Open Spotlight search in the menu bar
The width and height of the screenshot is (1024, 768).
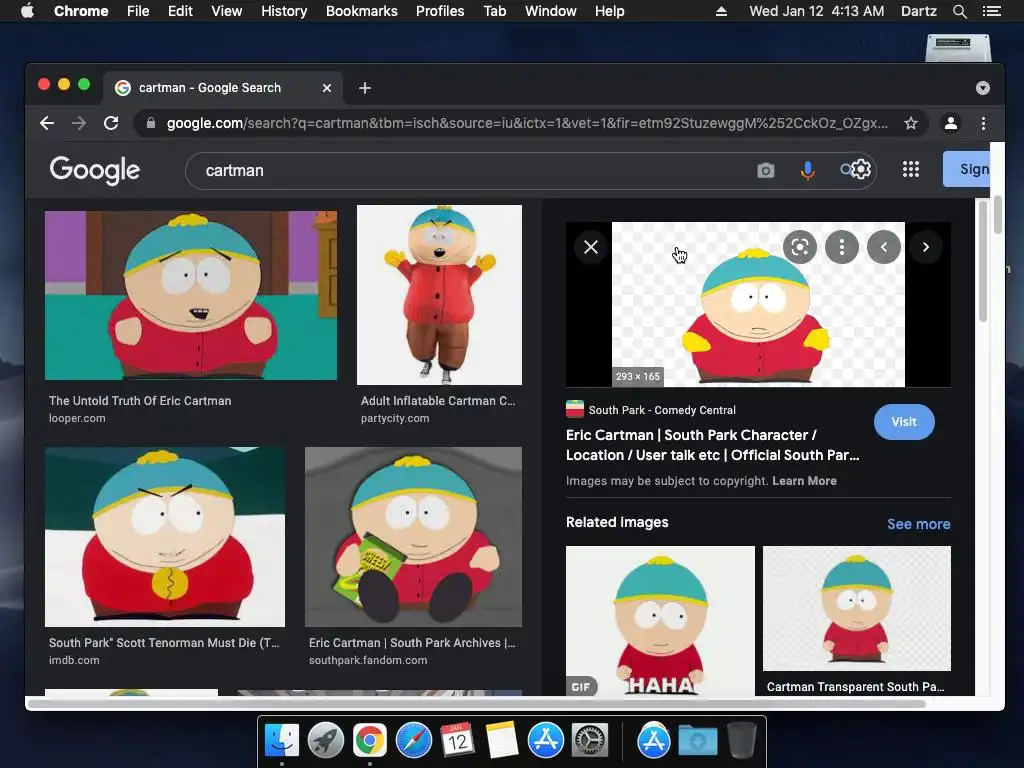click(959, 11)
